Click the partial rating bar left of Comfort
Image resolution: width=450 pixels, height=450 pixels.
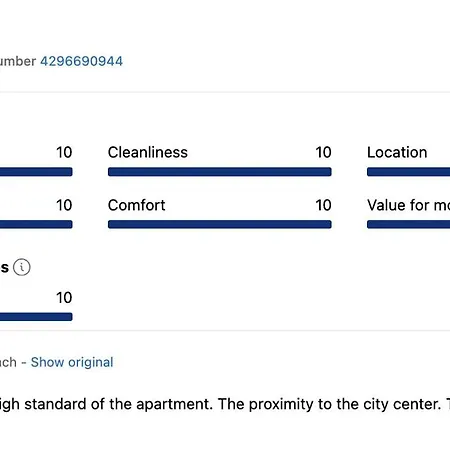pos(36,224)
